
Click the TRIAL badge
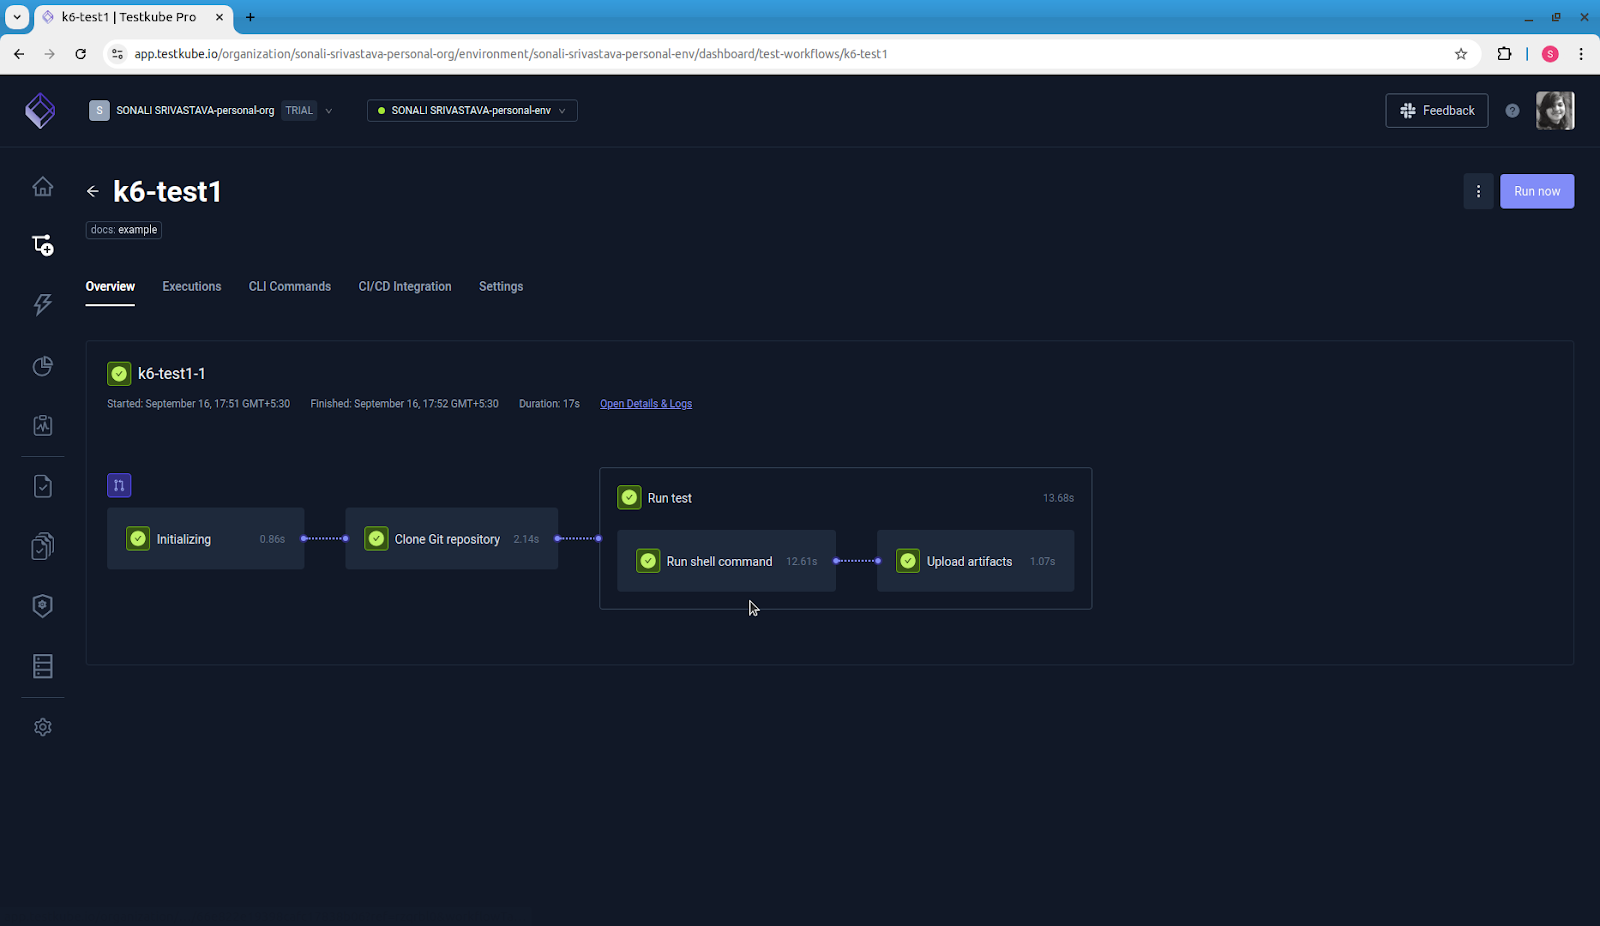299,110
